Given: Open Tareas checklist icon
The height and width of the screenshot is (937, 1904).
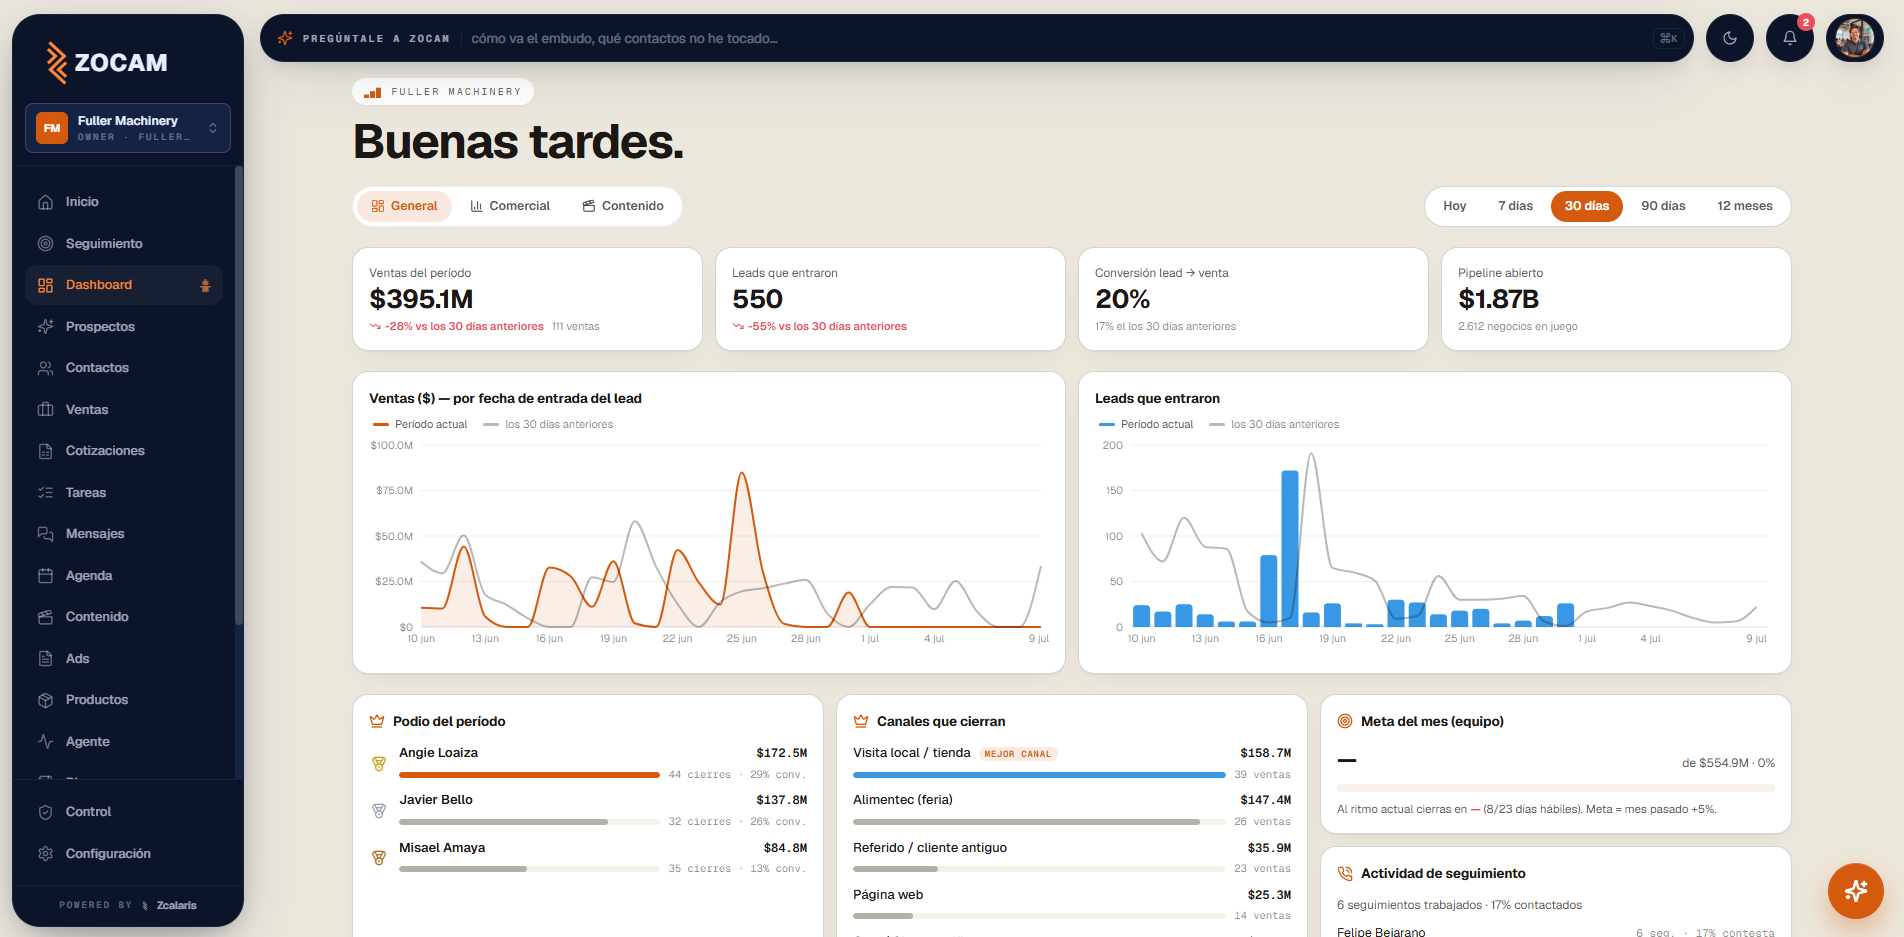Looking at the screenshot, I should pyautogui.click(x=45, y=493).
